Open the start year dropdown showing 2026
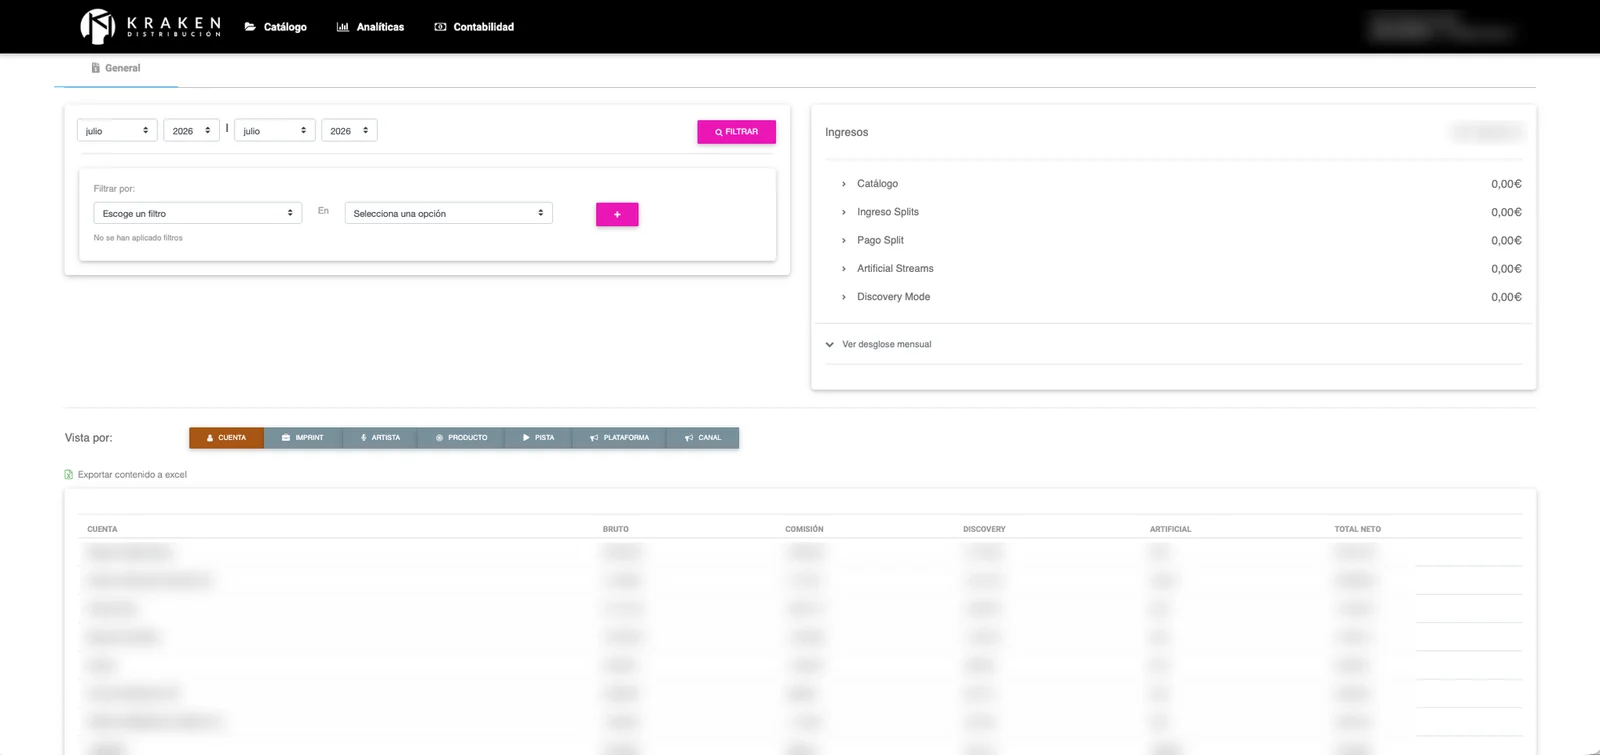This screenshot has height=755, width=1600. coord(191,131)
